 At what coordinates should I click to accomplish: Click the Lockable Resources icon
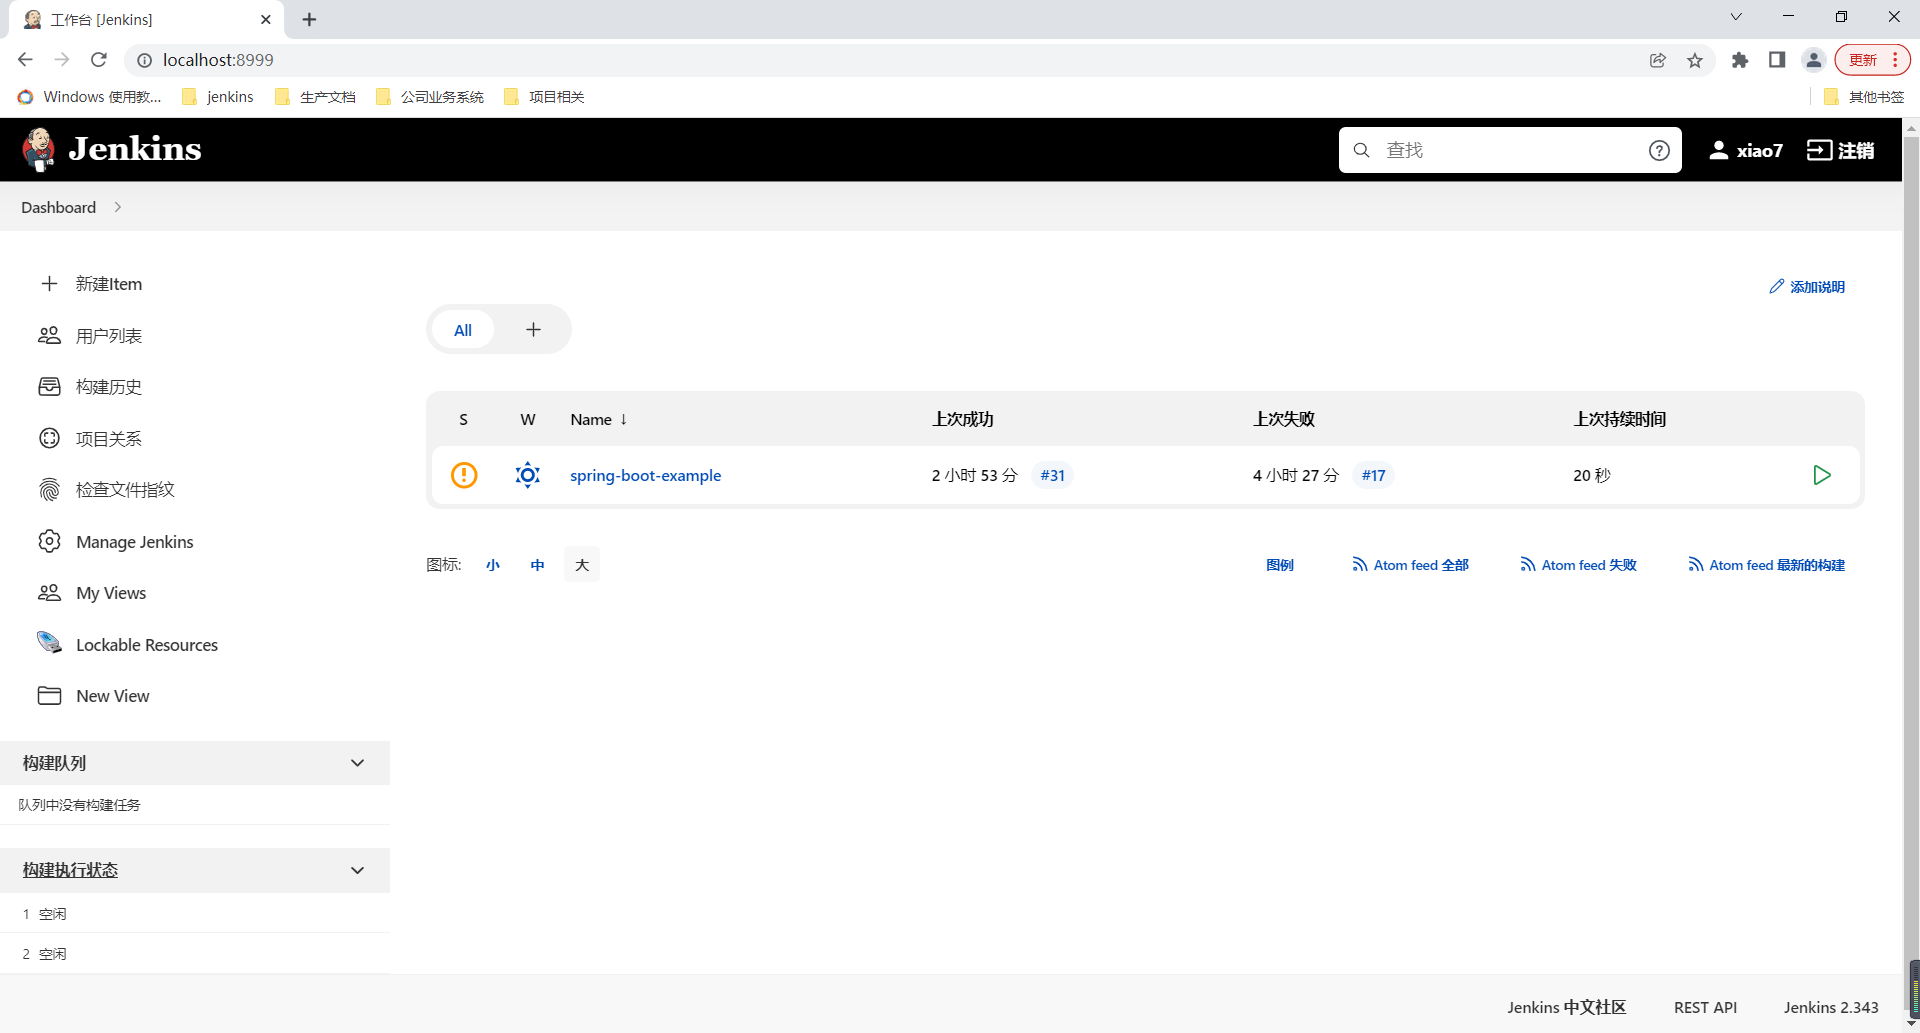click(x=49, y=643)
